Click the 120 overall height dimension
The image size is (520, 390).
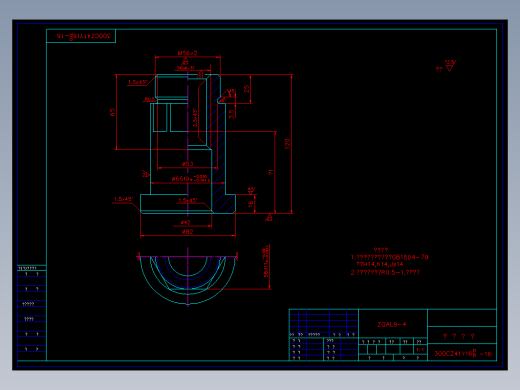coord(287,144)
